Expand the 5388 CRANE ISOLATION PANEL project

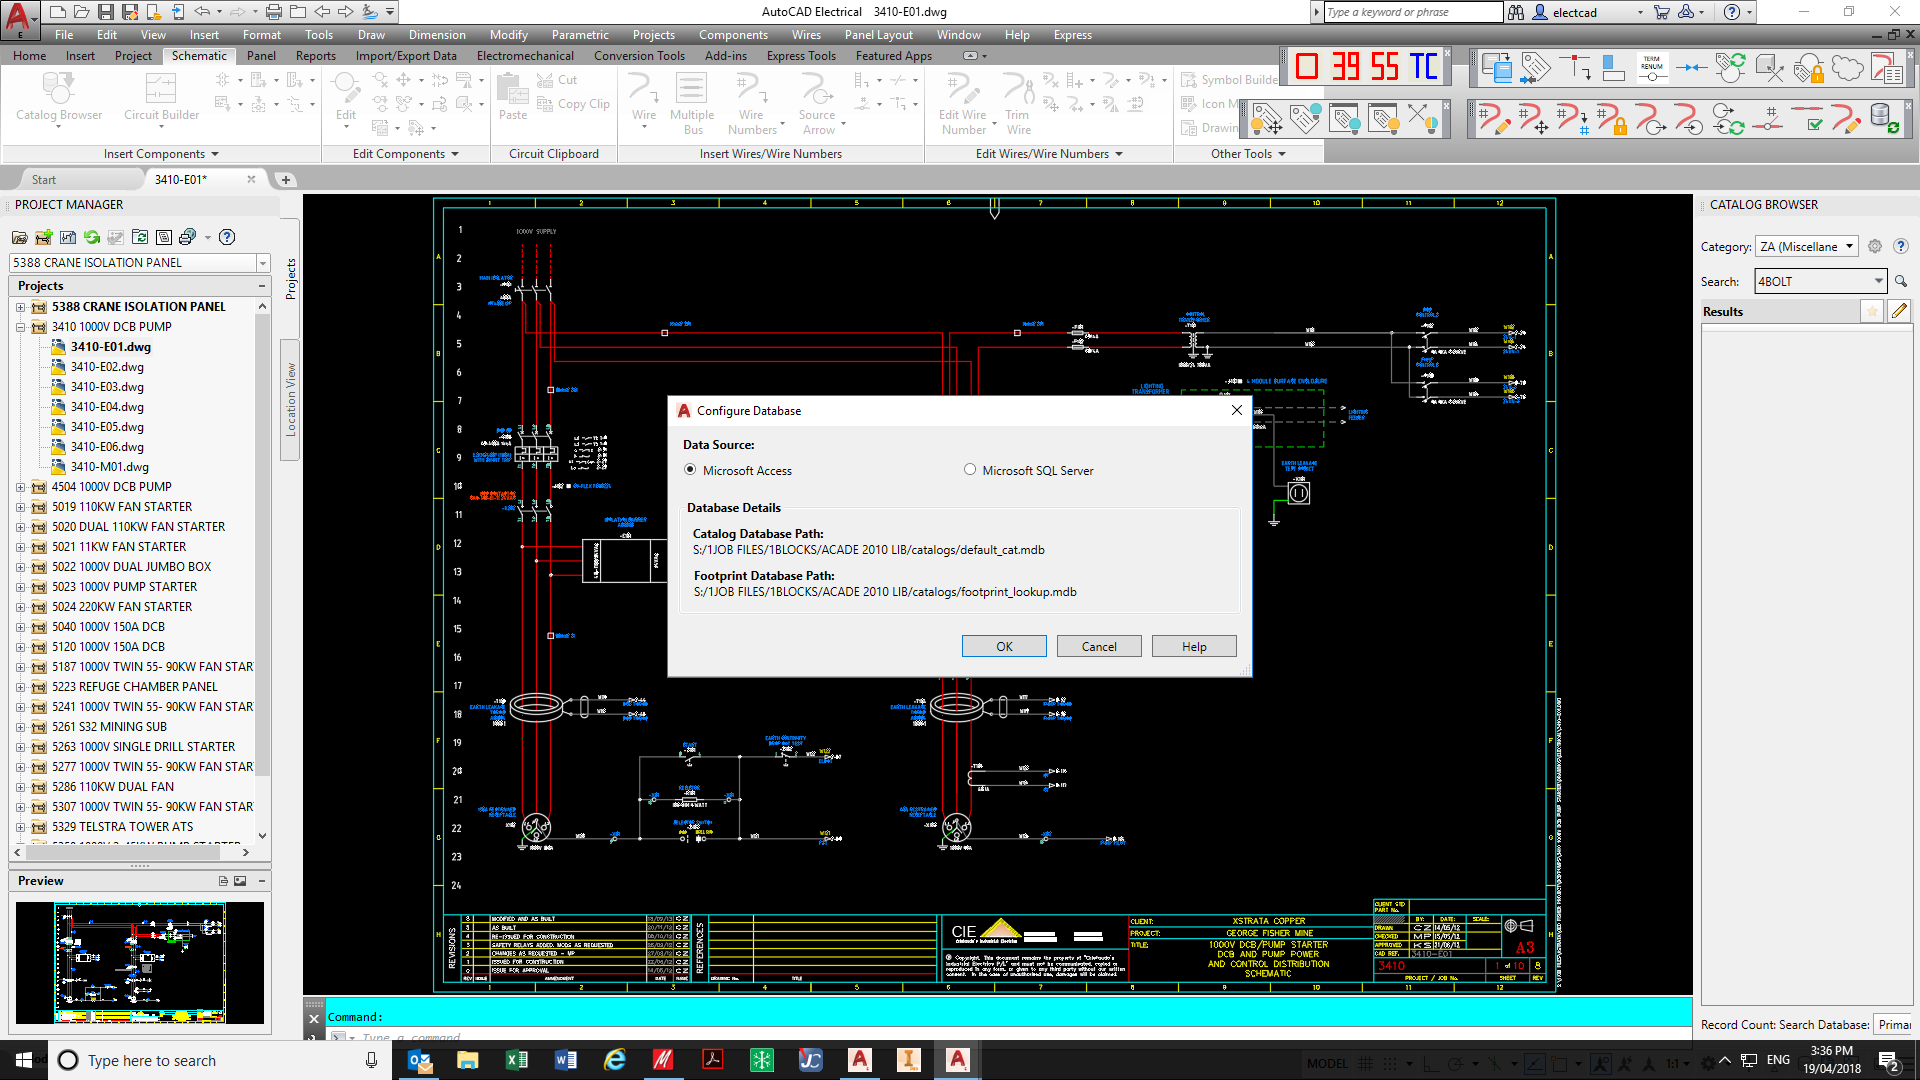pos(20,307)
